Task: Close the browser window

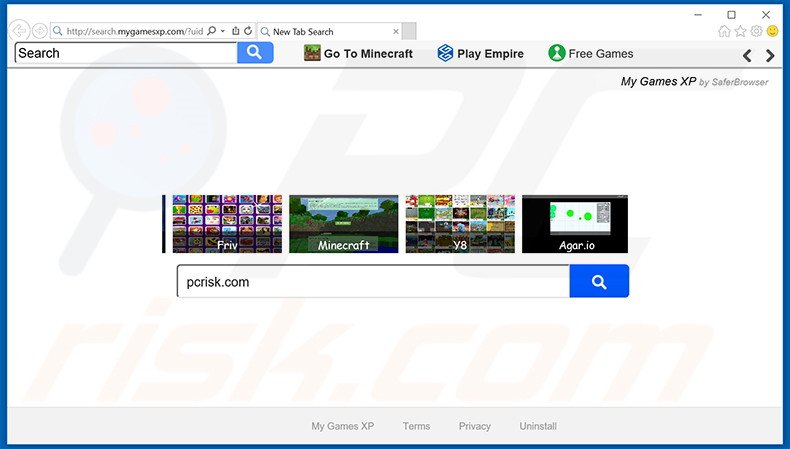Action: pos(766,15)
